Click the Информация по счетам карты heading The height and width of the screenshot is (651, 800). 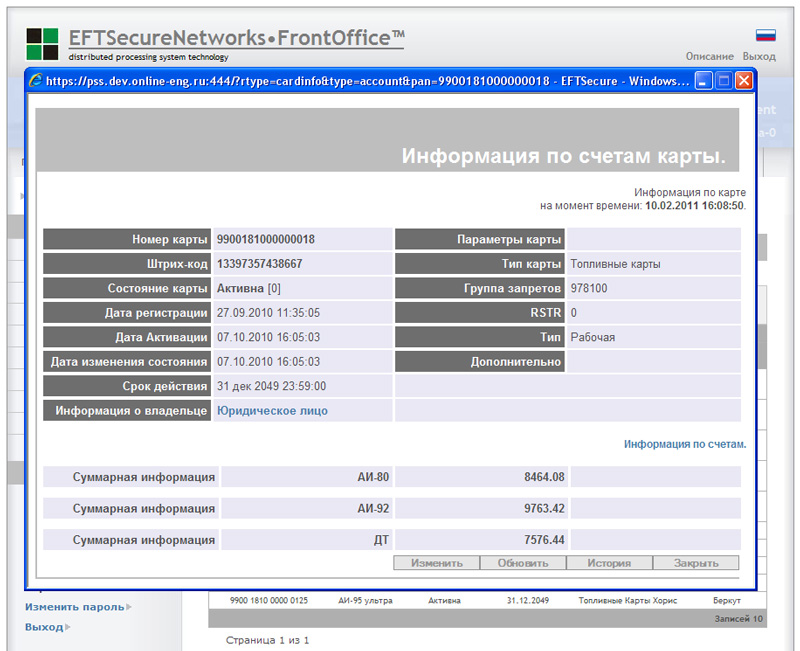click(563, 156)
